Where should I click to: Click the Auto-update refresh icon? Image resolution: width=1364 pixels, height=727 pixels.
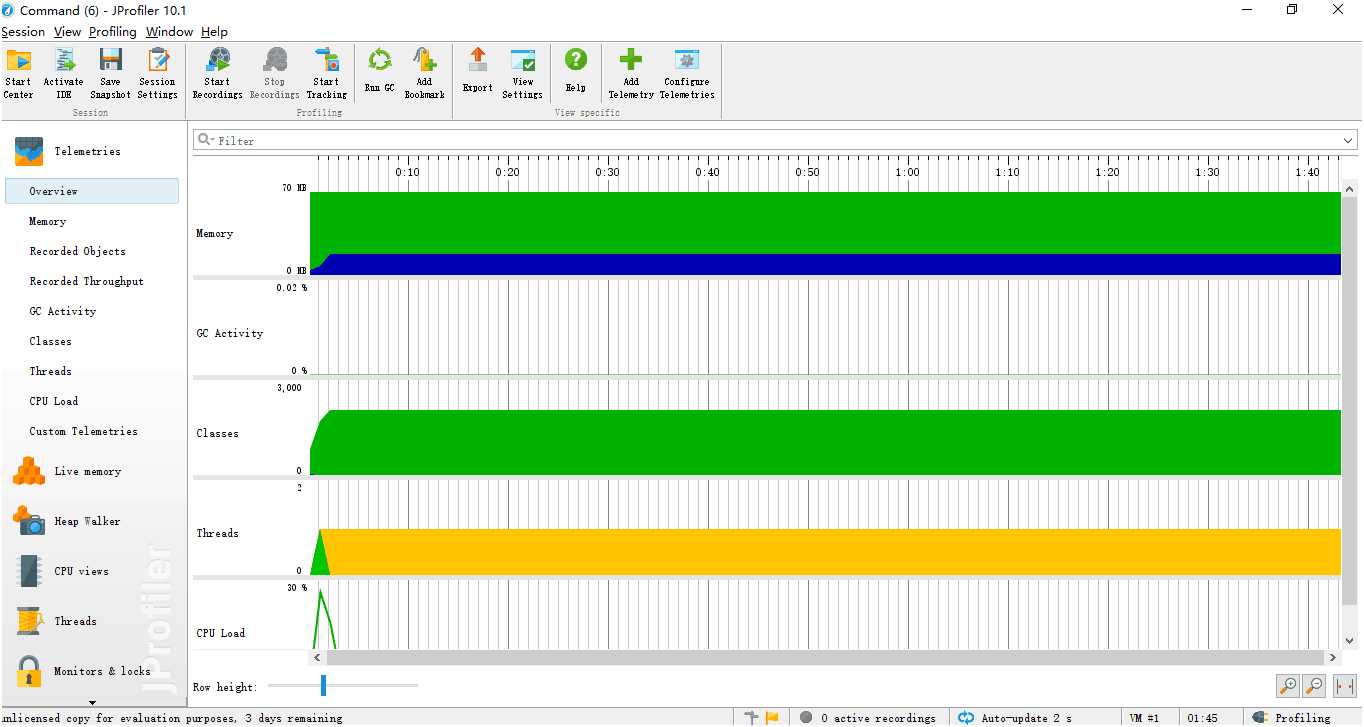(966, 717)
